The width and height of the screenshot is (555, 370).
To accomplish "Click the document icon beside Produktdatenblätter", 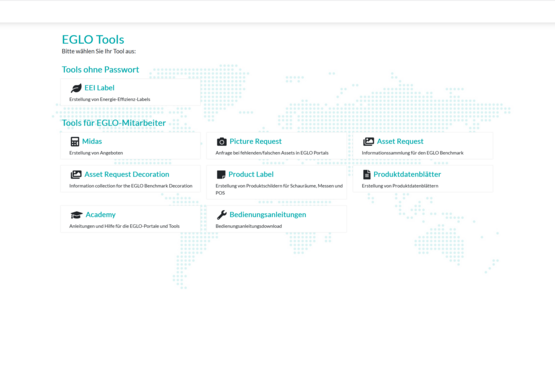I will (367, 175).
